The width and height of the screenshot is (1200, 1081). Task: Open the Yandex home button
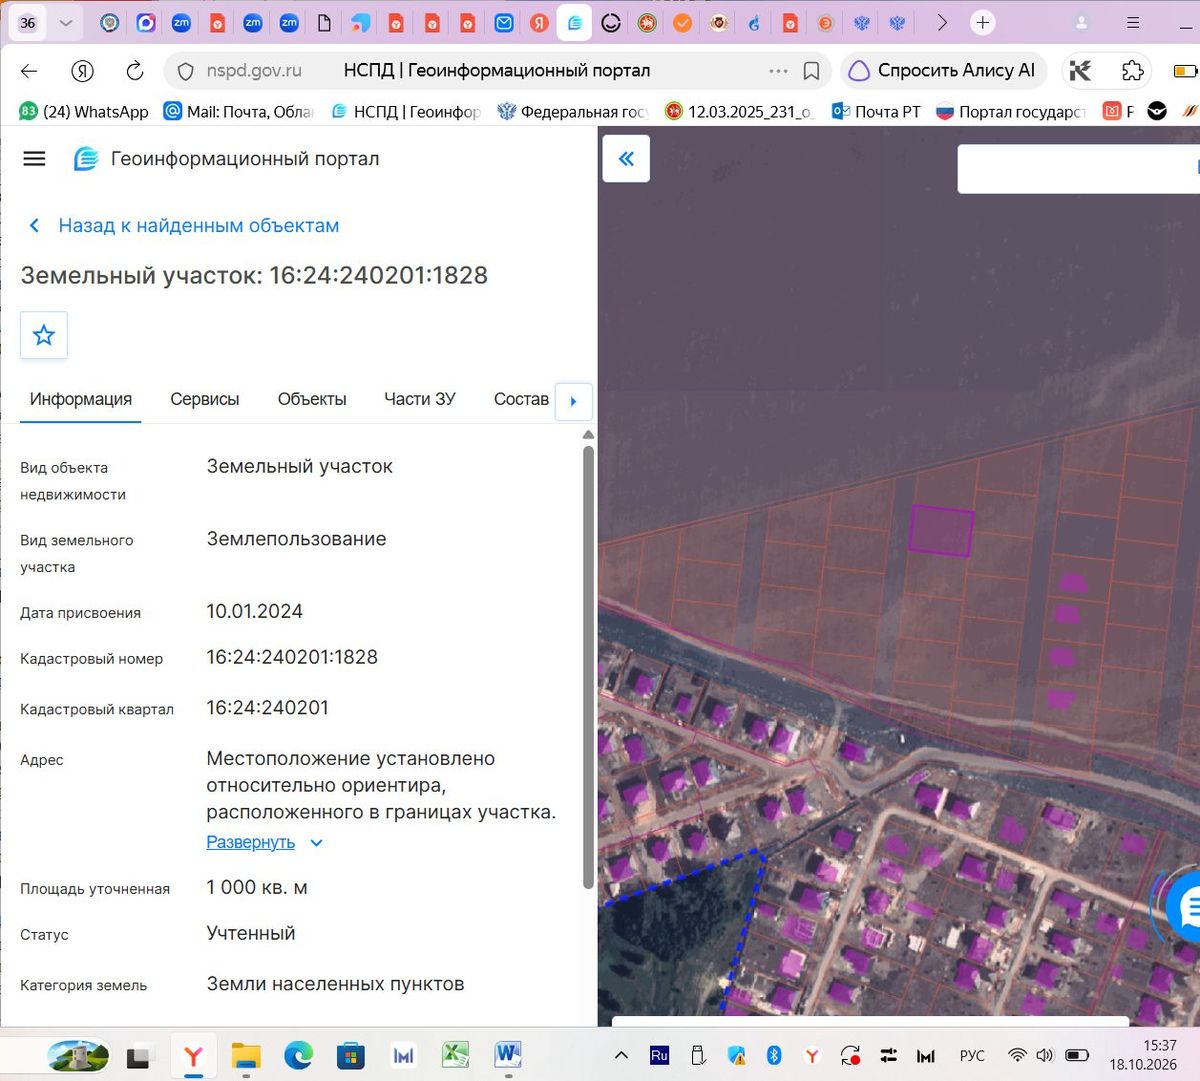pyautogui.click(x=82, y=71)
